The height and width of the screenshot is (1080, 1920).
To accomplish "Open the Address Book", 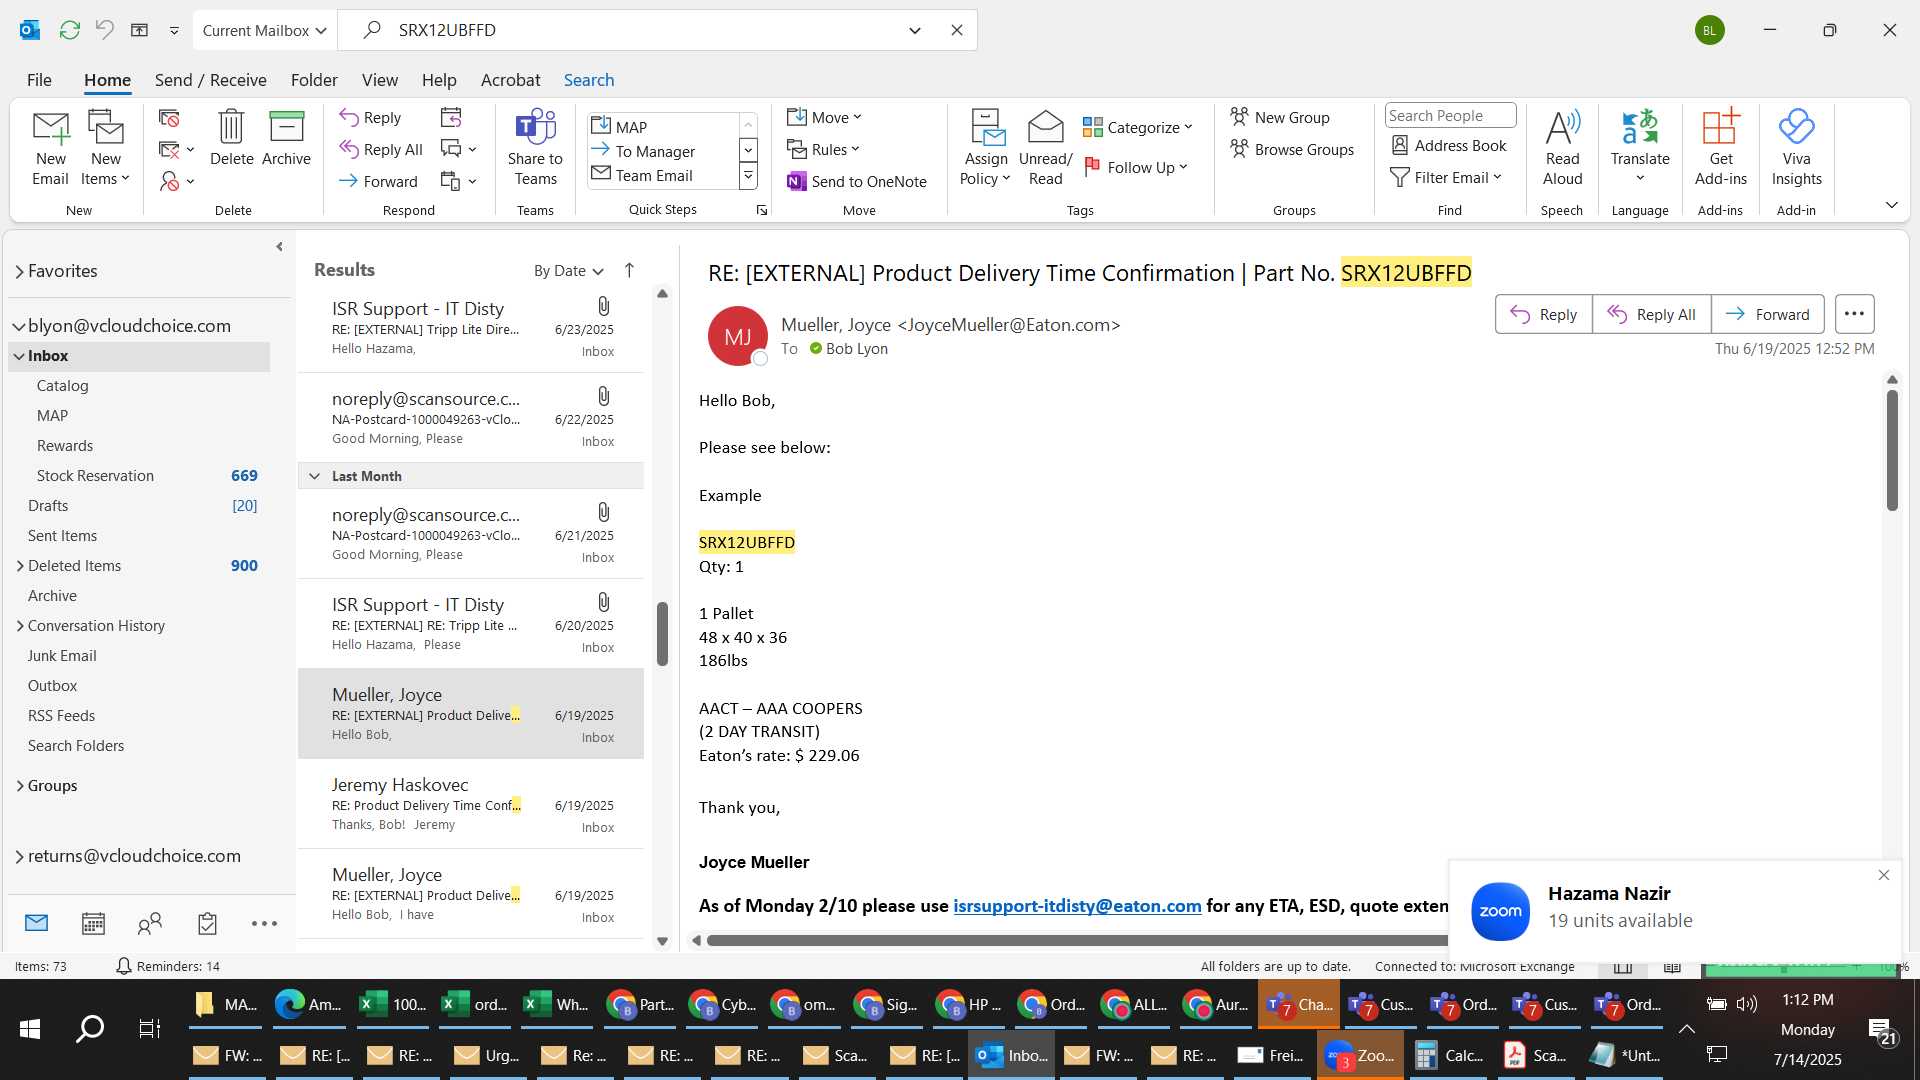I will coord(1449,145).
